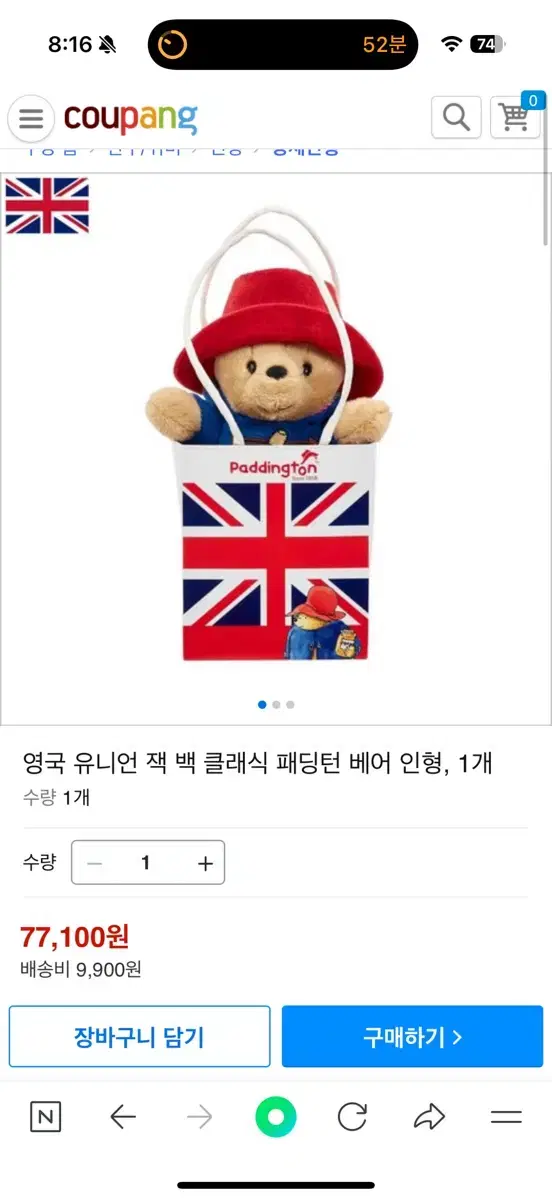Tap 구매하기 button

click(412, 1037)
